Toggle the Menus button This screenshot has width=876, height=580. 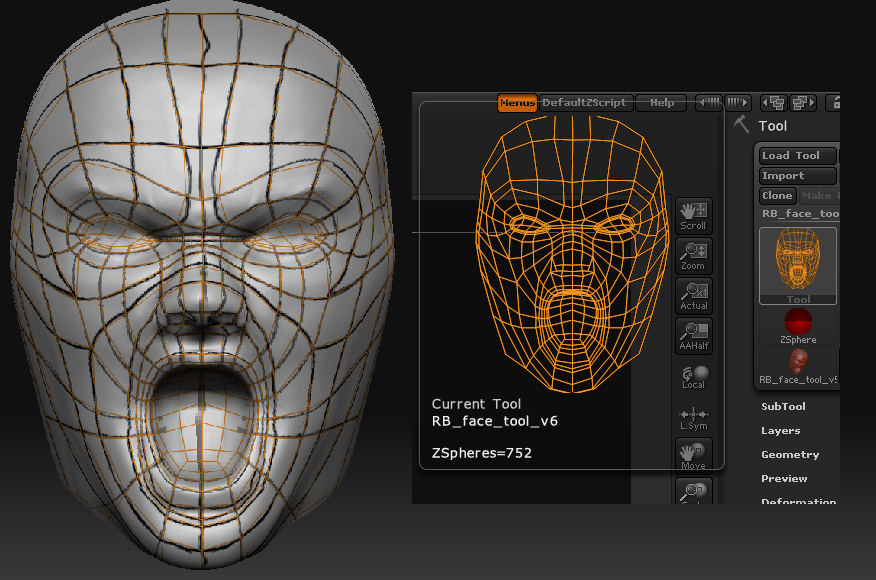517,103
